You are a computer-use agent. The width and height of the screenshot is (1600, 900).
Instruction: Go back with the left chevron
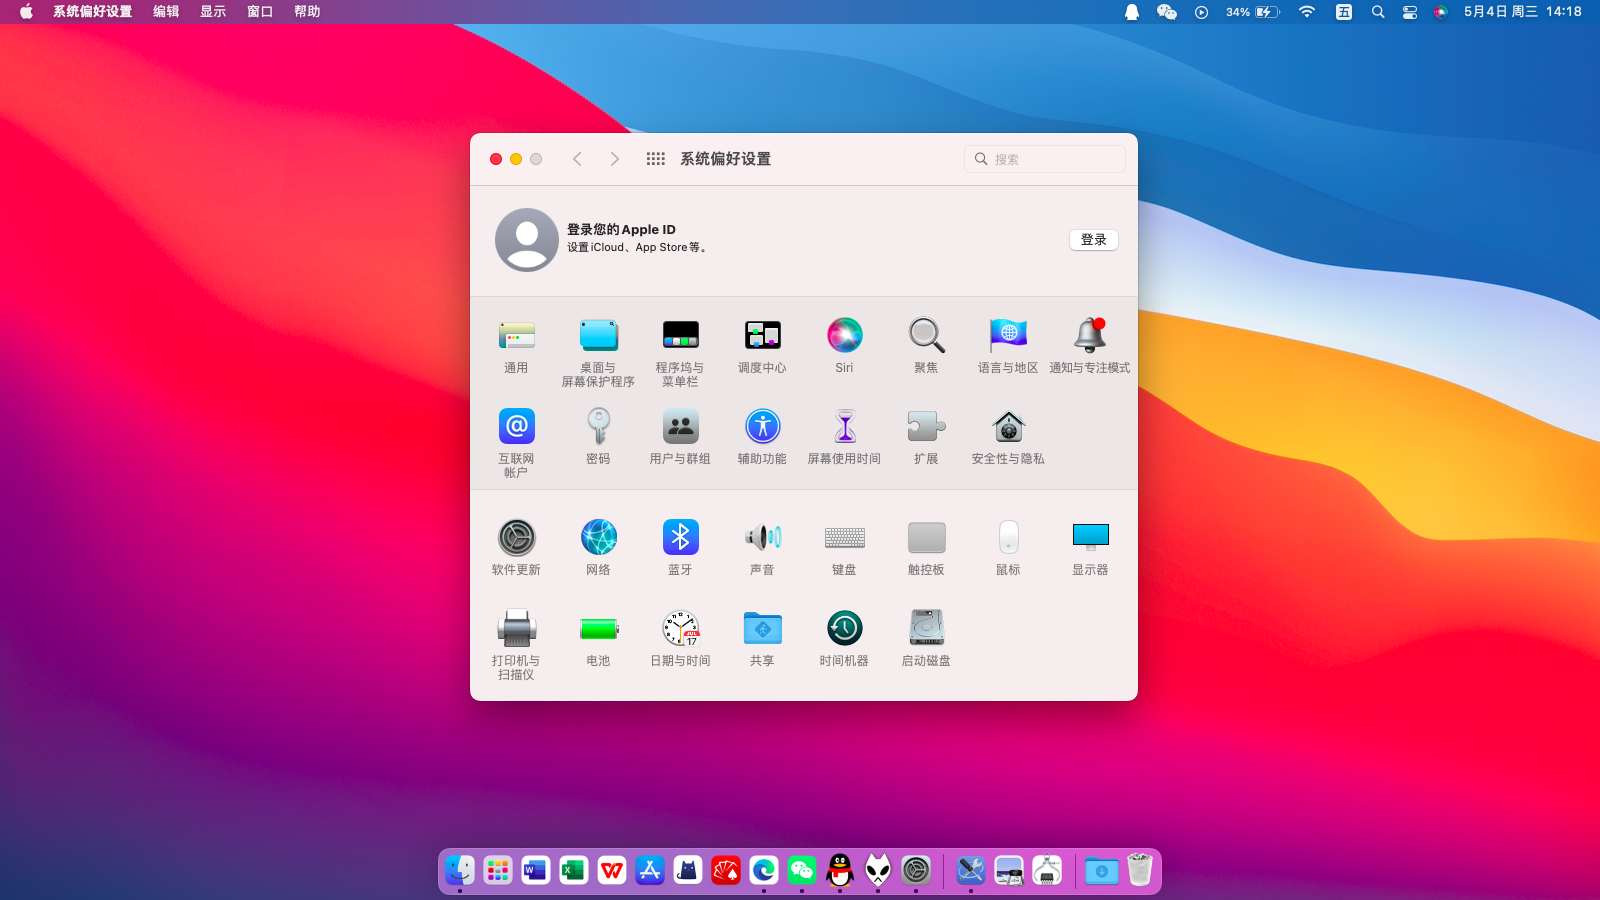(x=577, y=159)
